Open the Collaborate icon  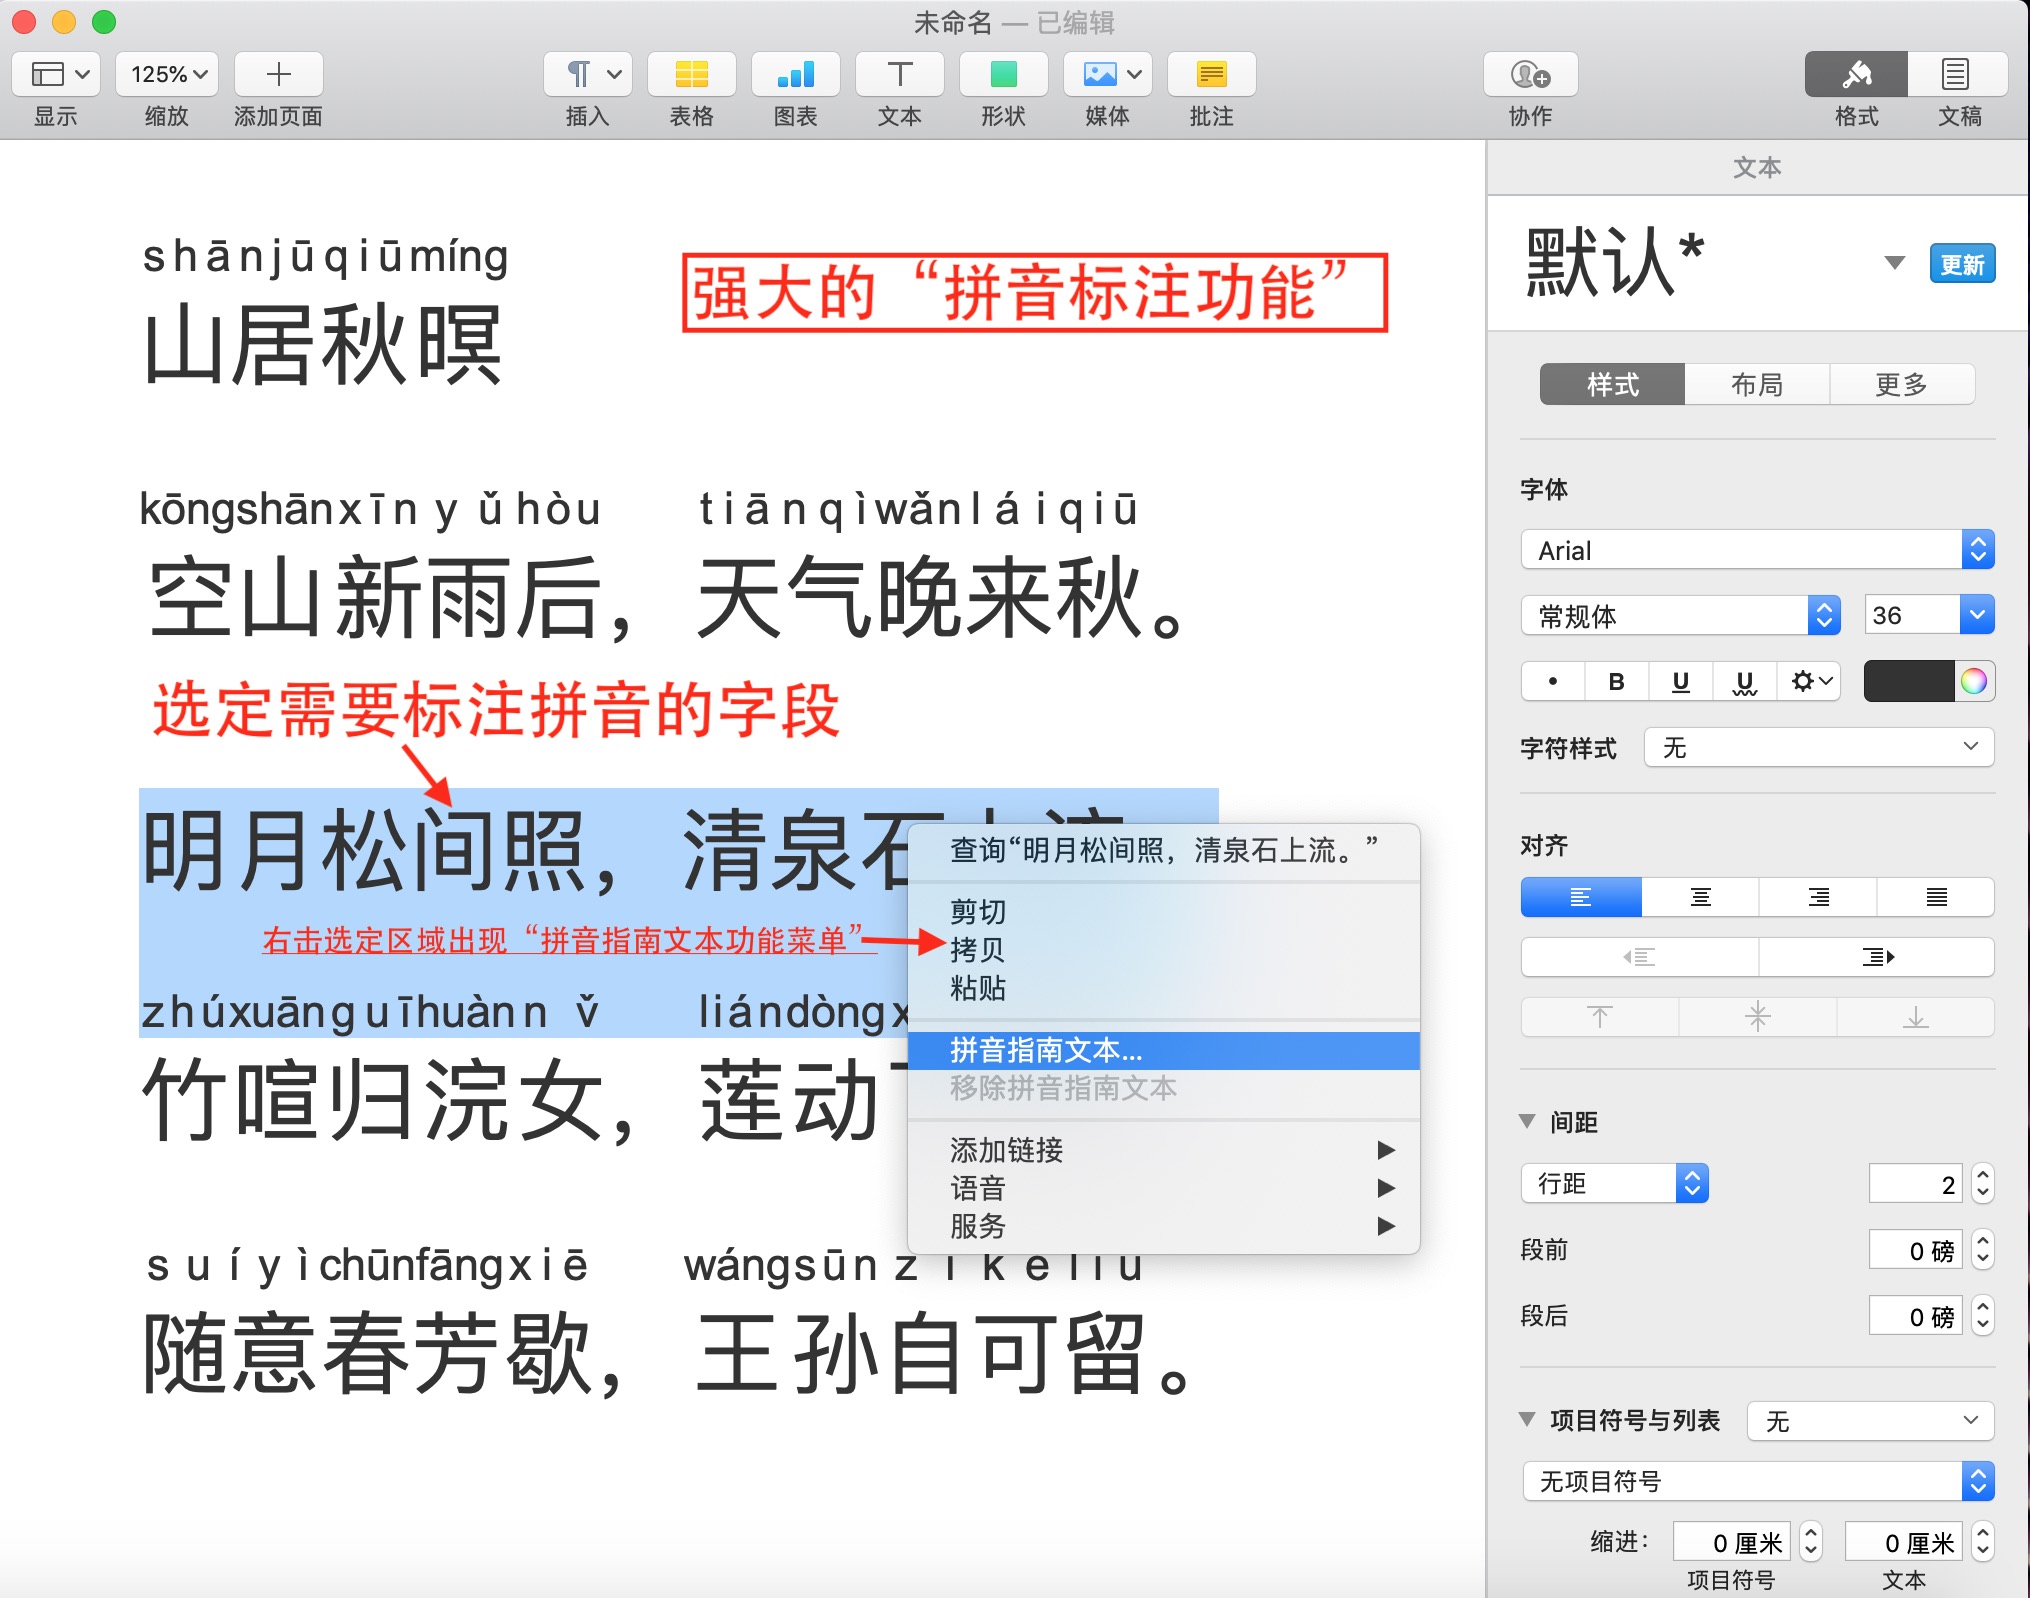click(1530, 75)
